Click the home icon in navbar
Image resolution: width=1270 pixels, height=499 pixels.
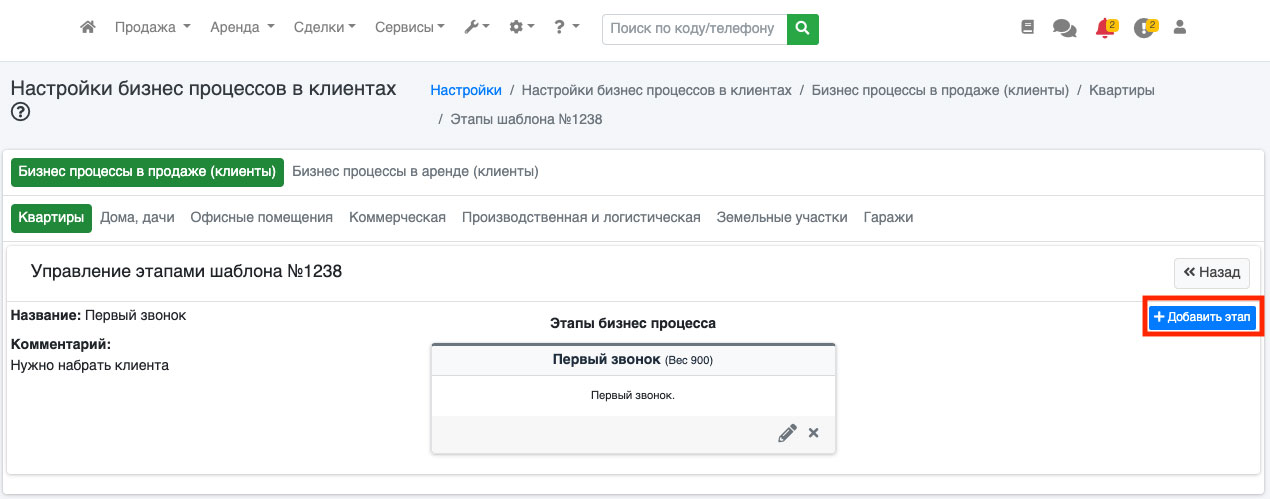88,28
